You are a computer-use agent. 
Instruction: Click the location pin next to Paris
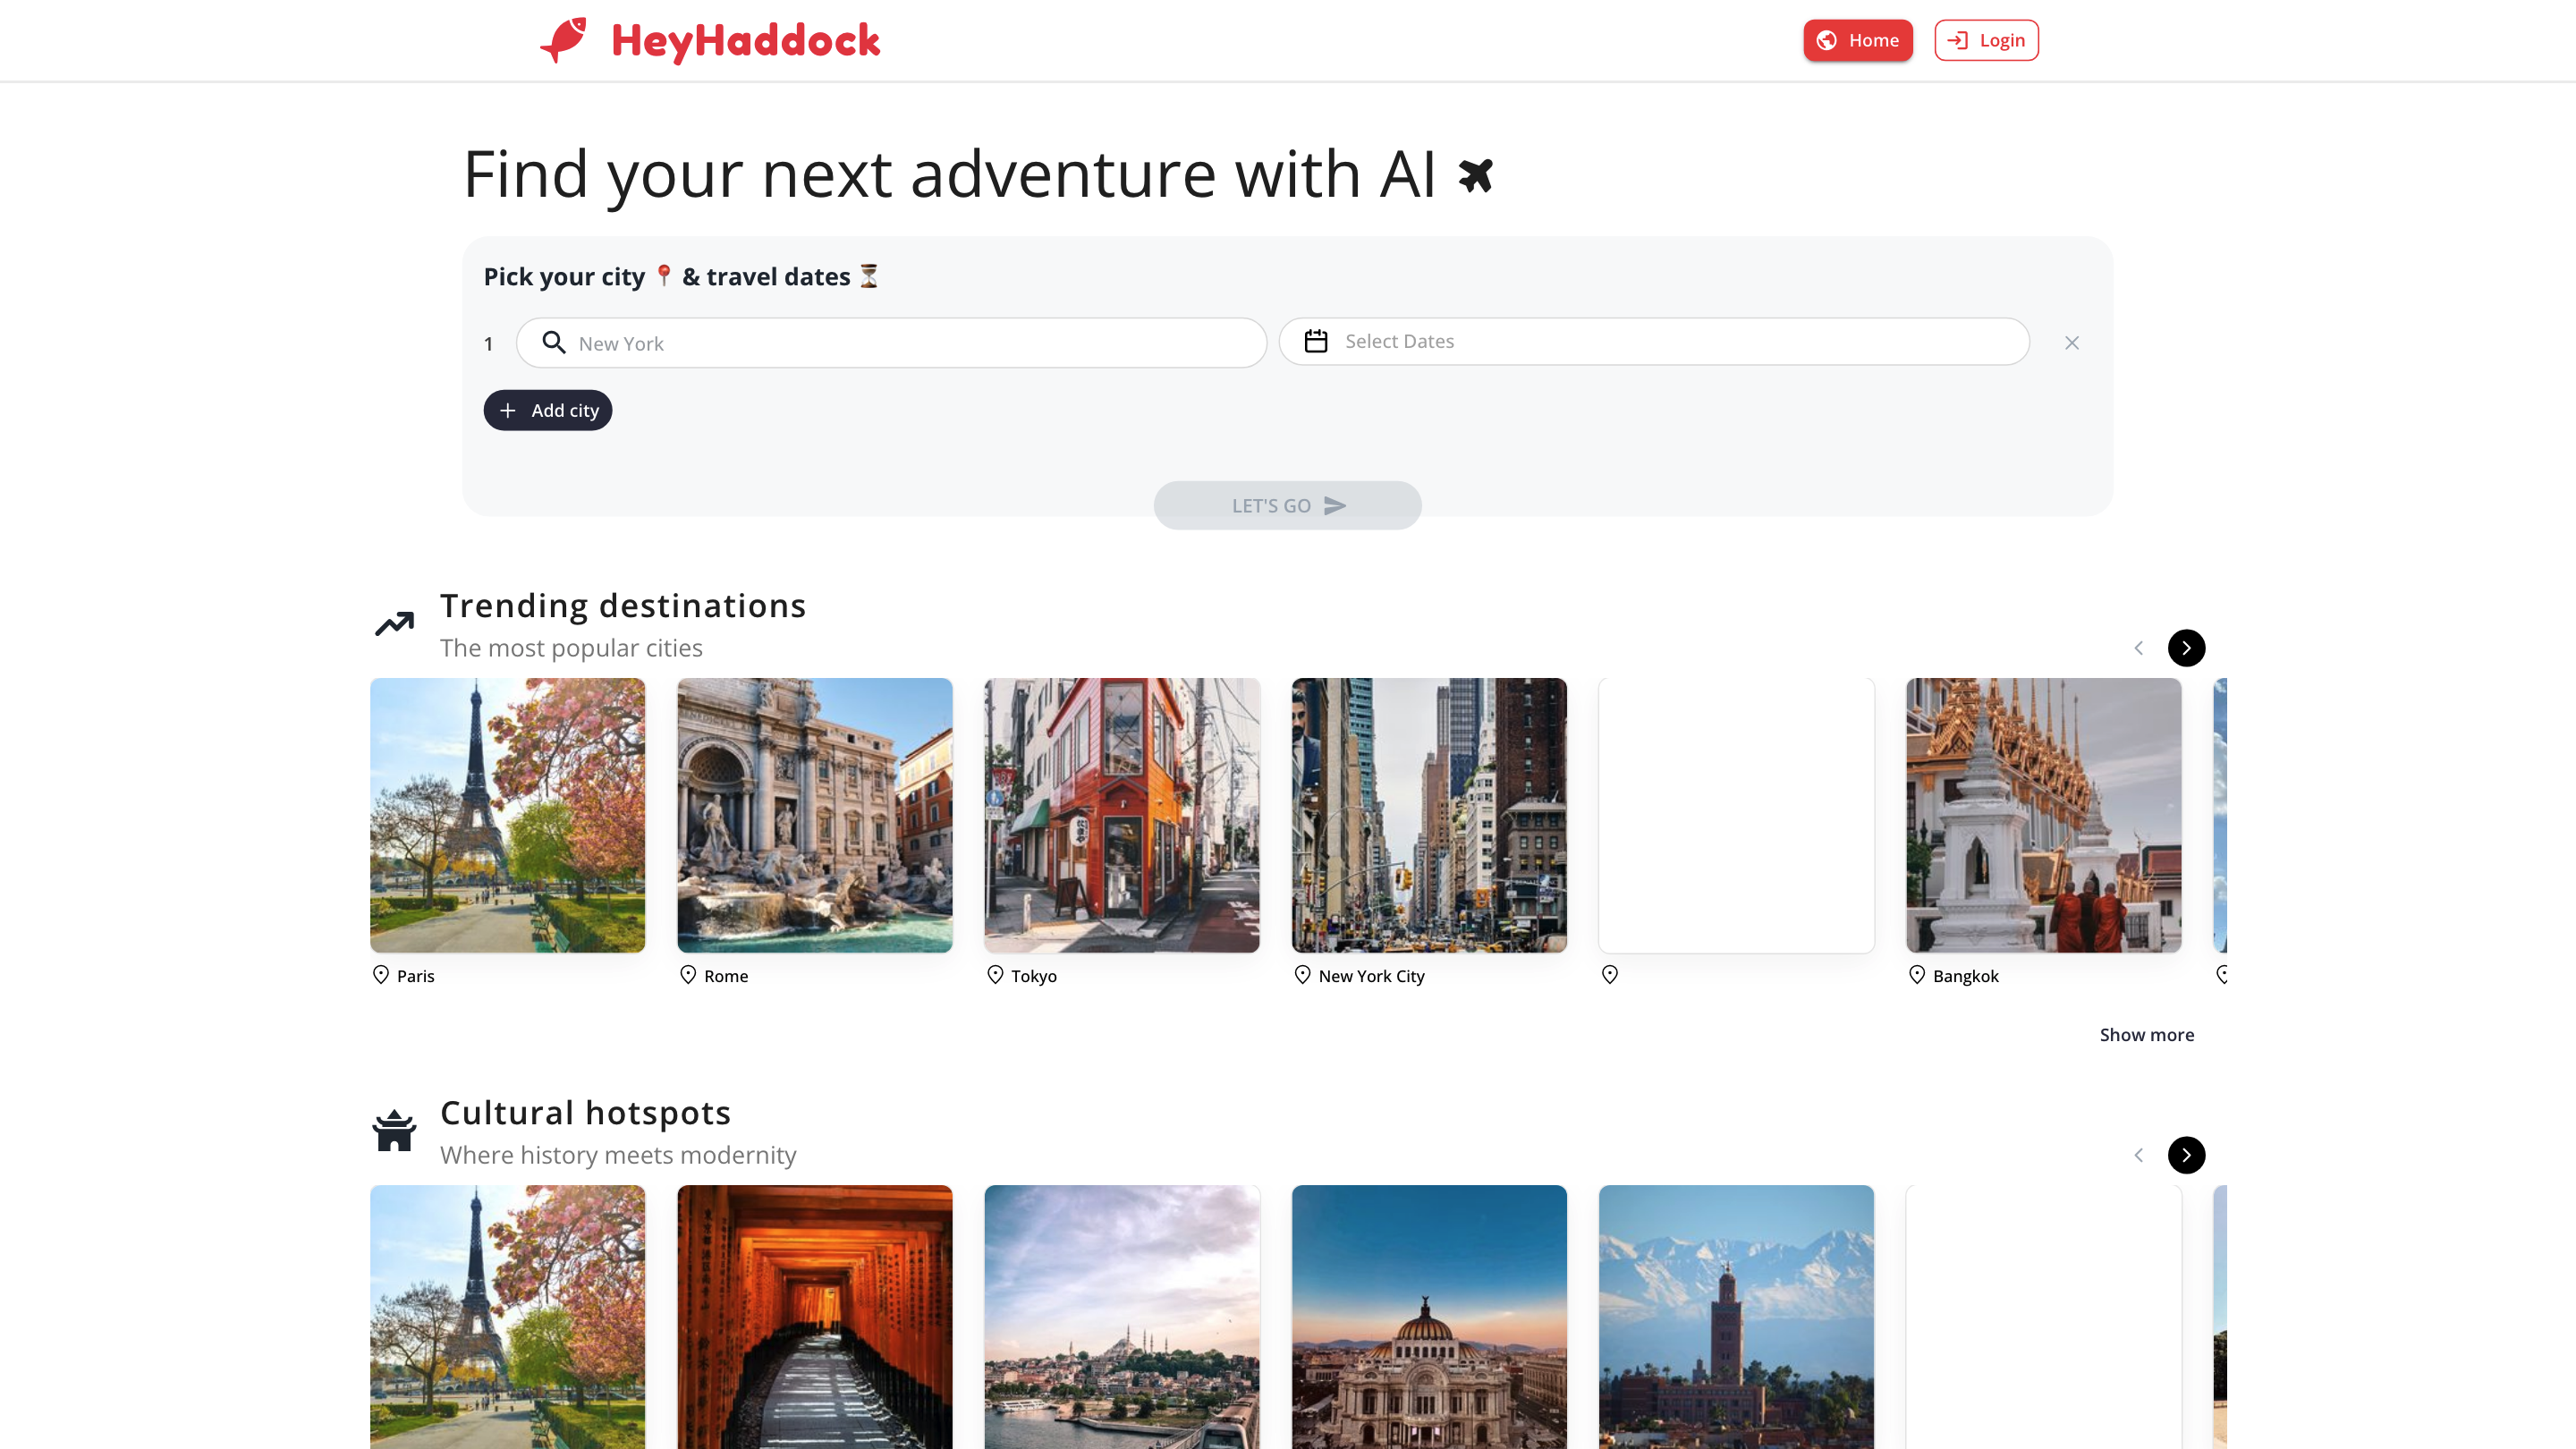coord(381,975)
